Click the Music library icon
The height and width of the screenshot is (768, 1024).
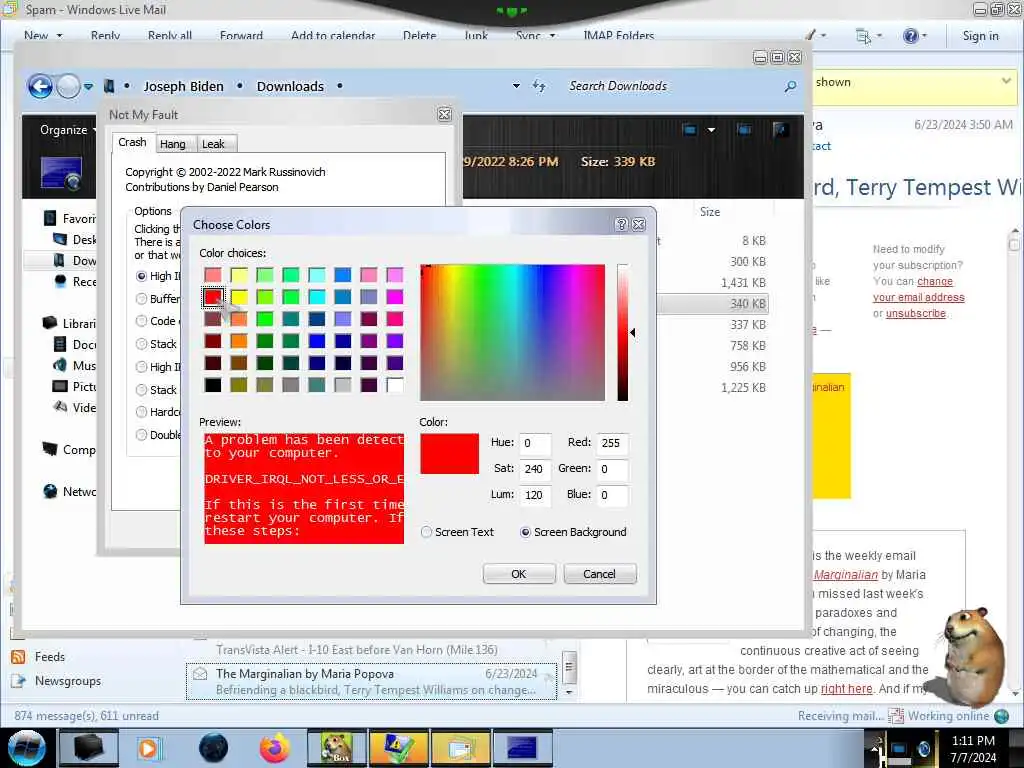pyautogui.click(x=59, y=365)
